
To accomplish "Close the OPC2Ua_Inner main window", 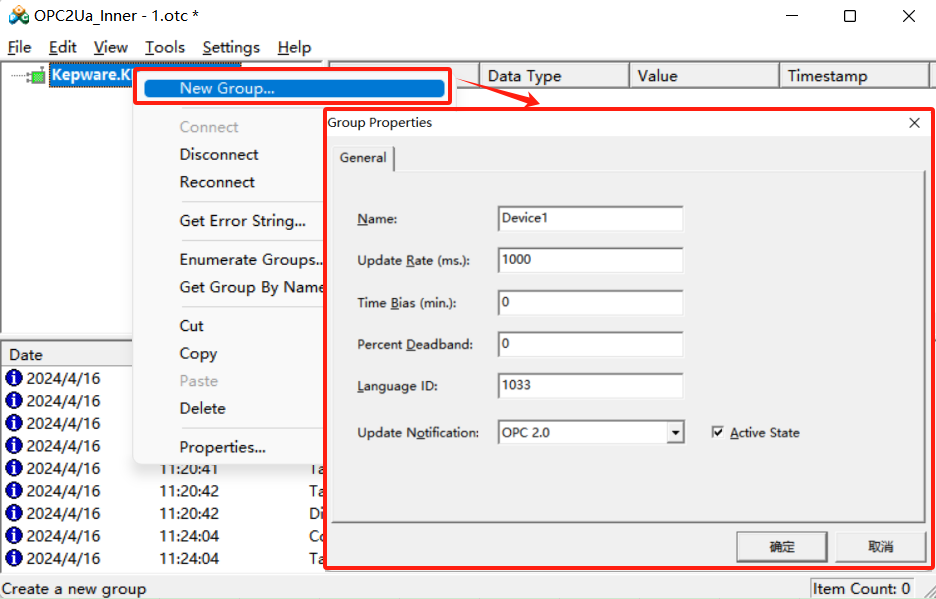I will [x=909, y=16].
